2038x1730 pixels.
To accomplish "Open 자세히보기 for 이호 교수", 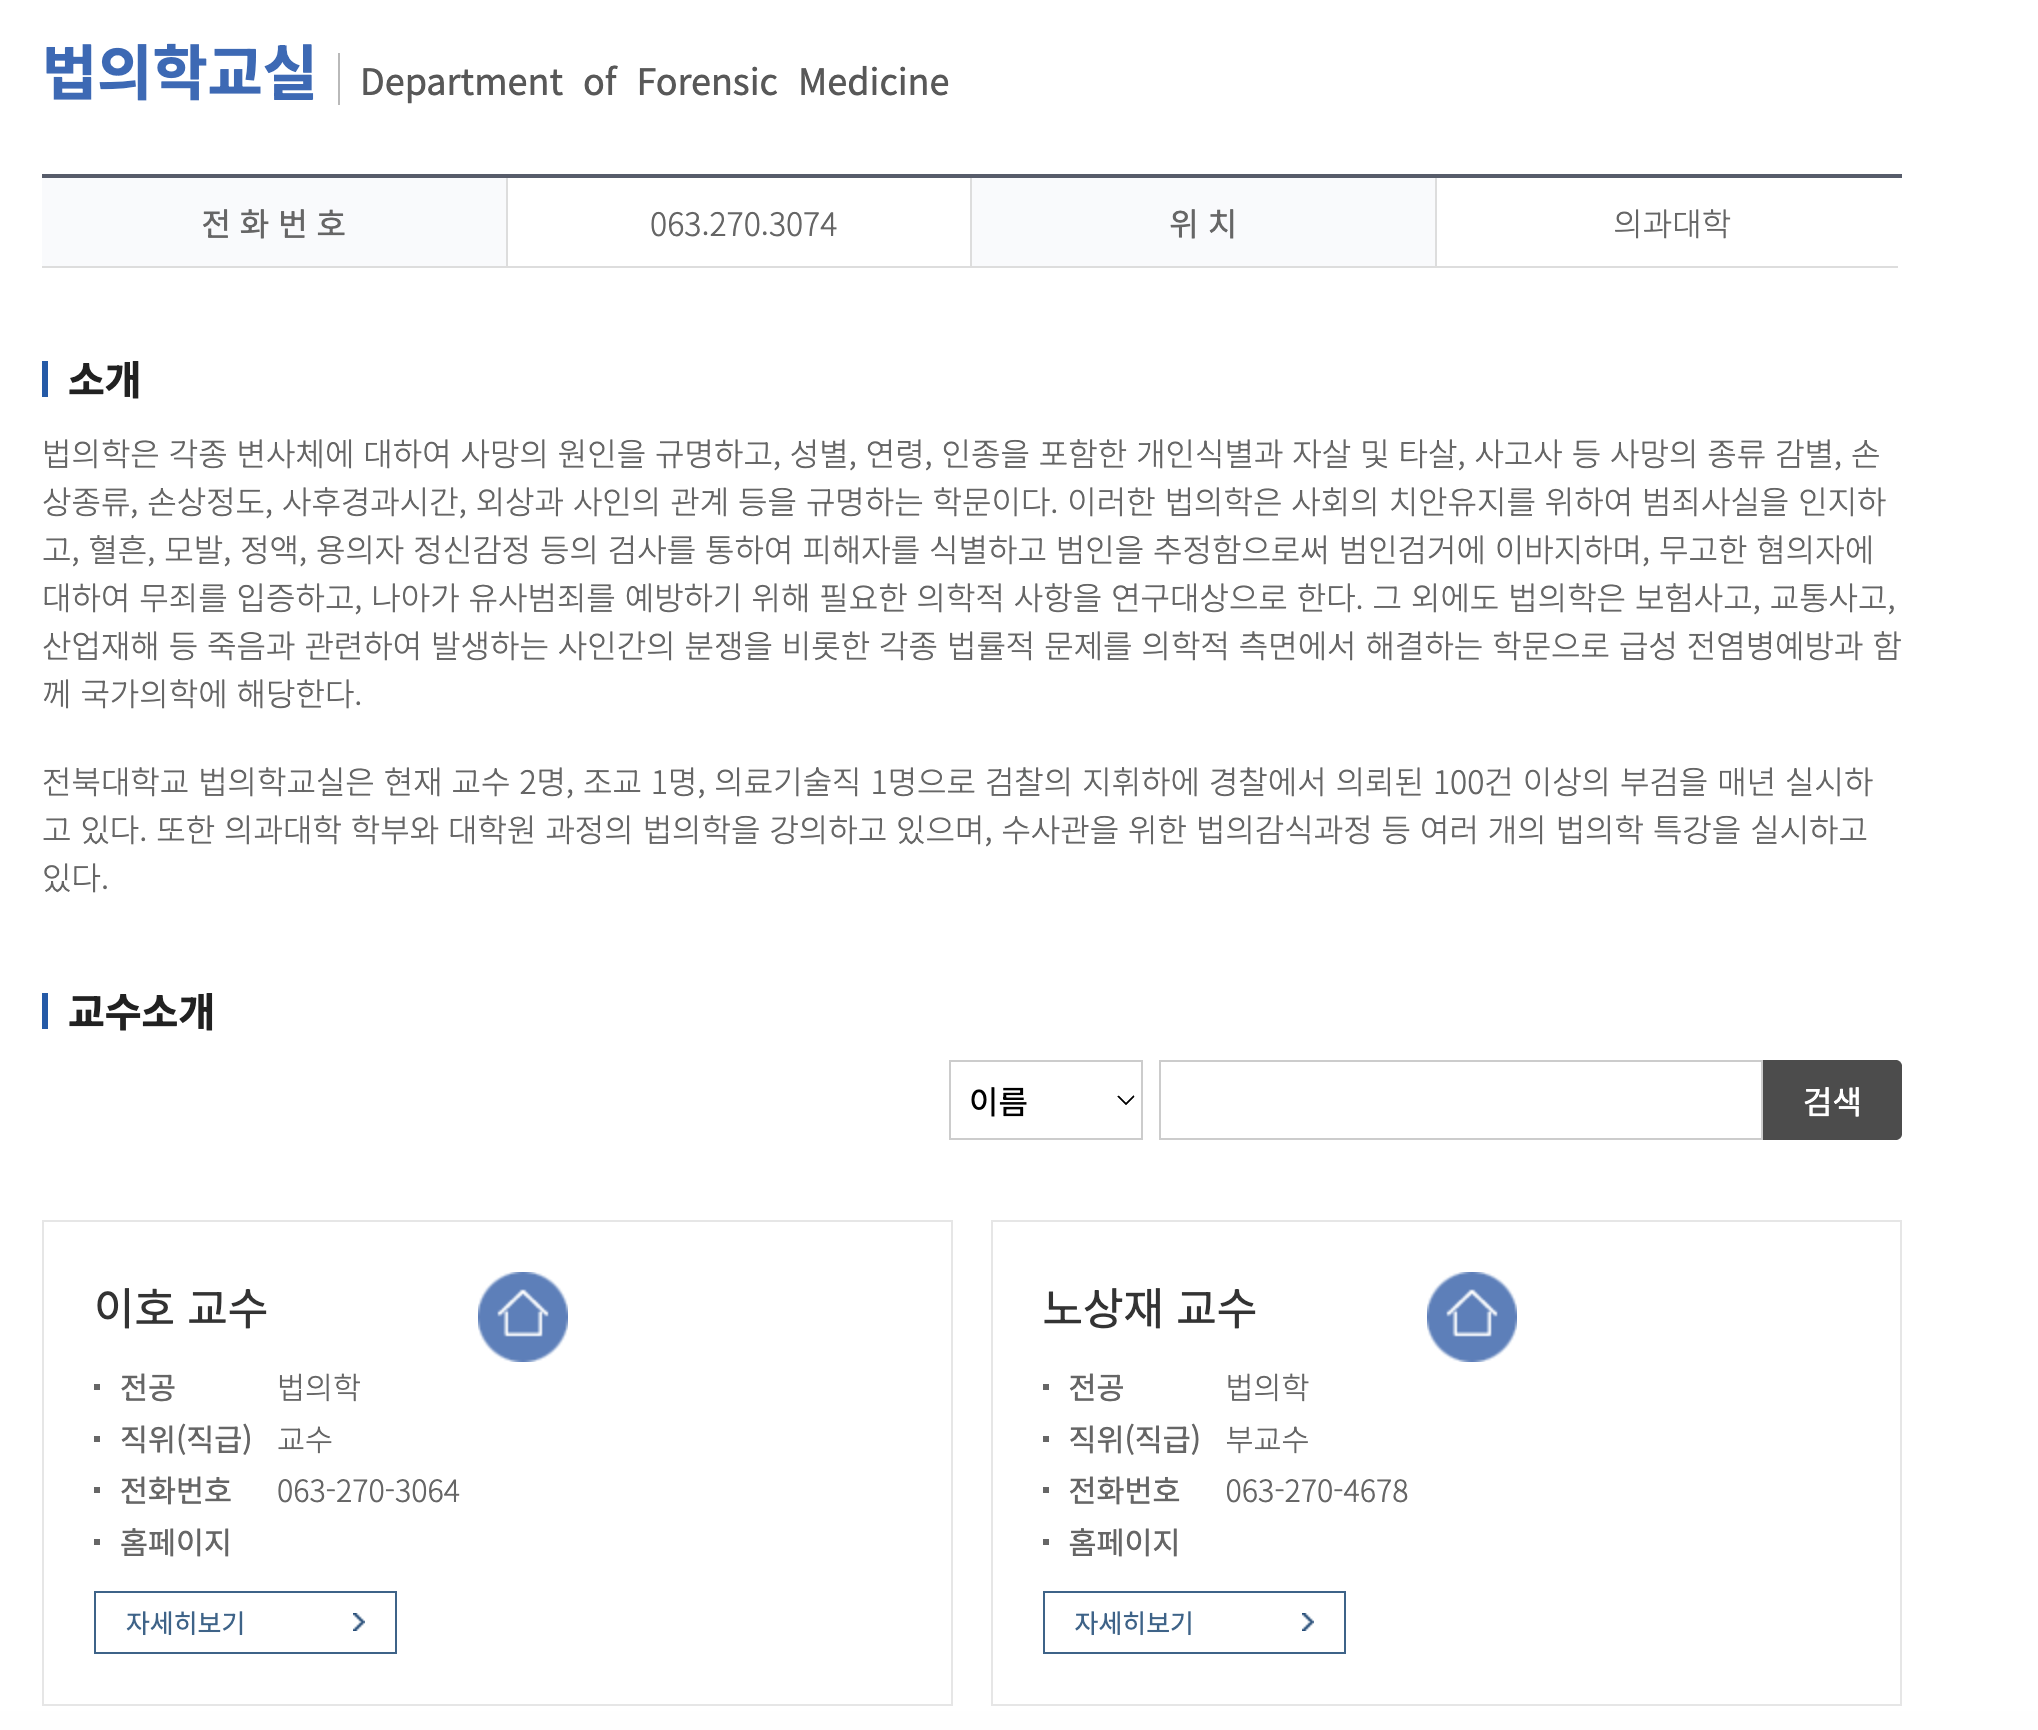I will [x=245, y=1622].
